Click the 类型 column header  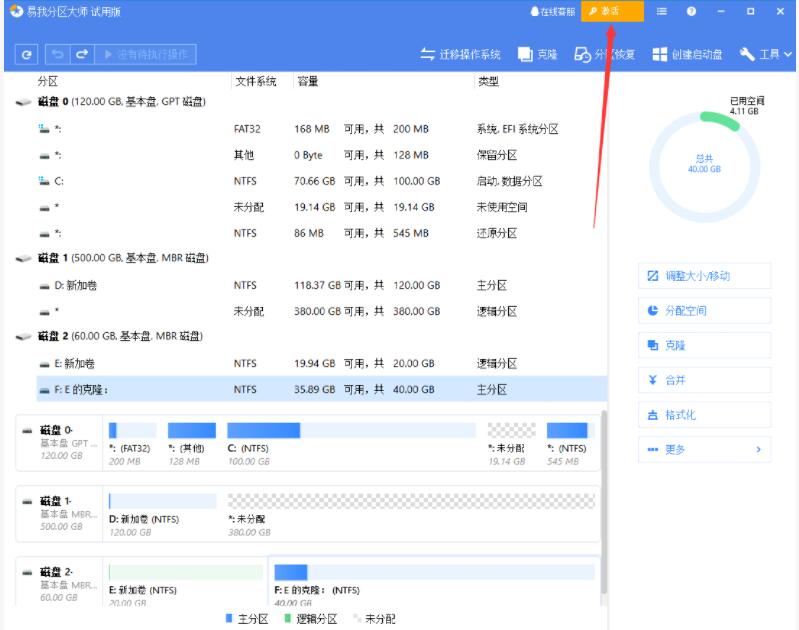click(488, 82)
